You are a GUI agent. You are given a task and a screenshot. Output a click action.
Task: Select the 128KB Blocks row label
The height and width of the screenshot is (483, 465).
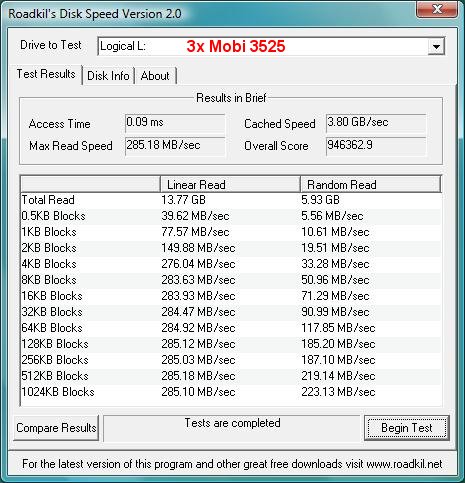point(55,344)
